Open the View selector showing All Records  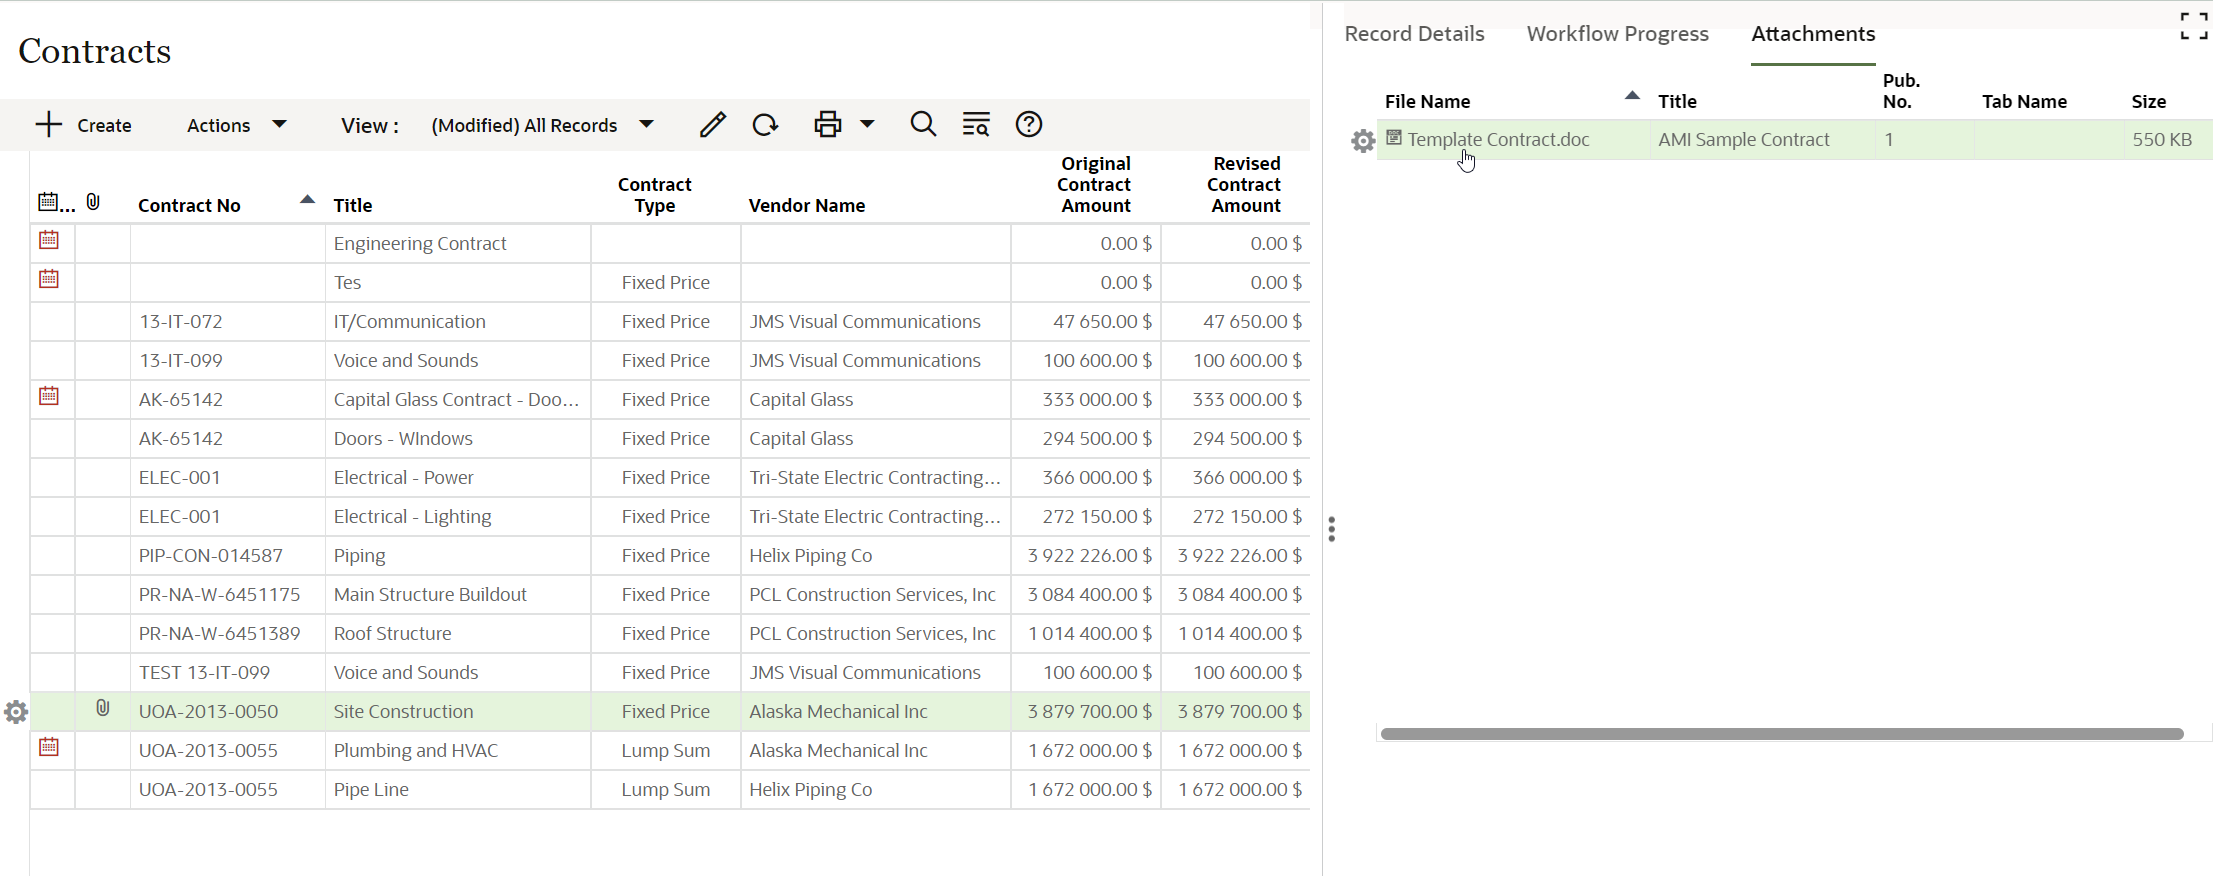tap(542, 125)
